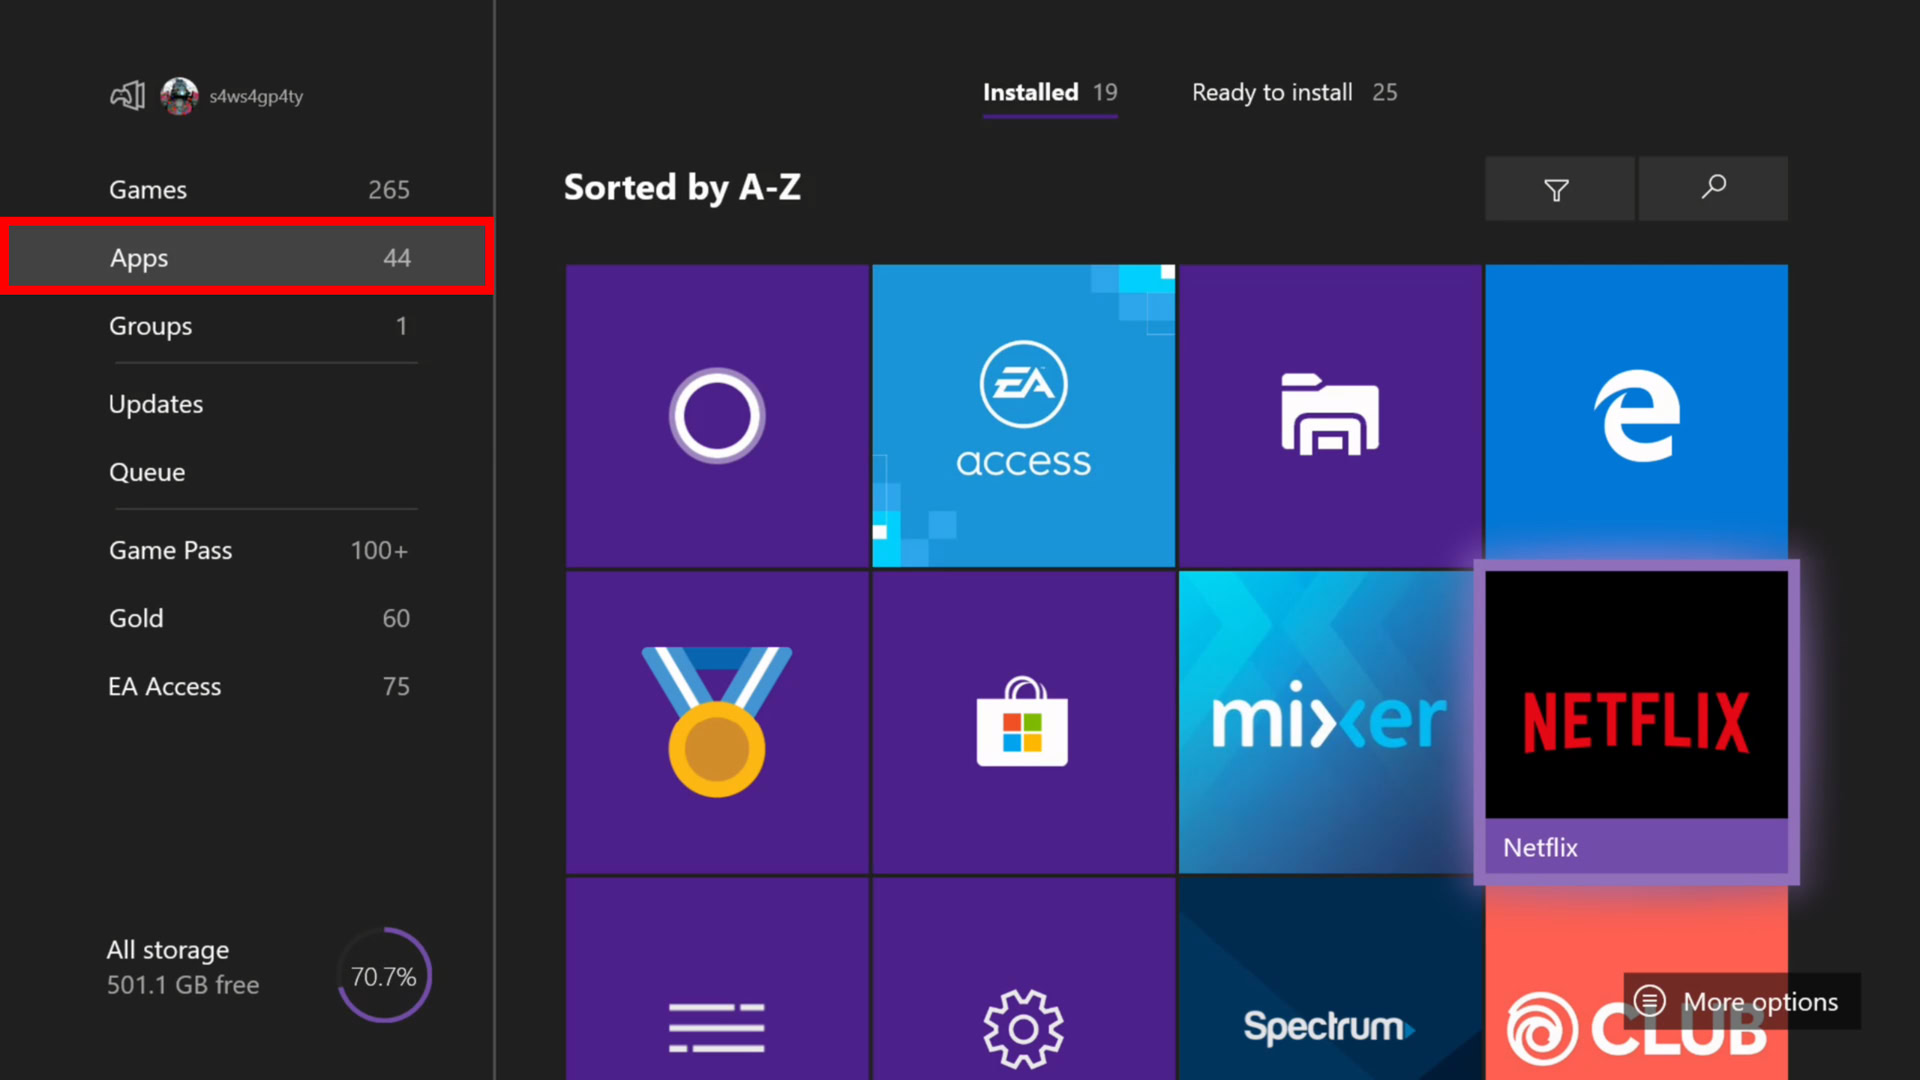1920x1080 pixels.
Task: Click the storage usage percentage ring
Action: click(384, 976)
